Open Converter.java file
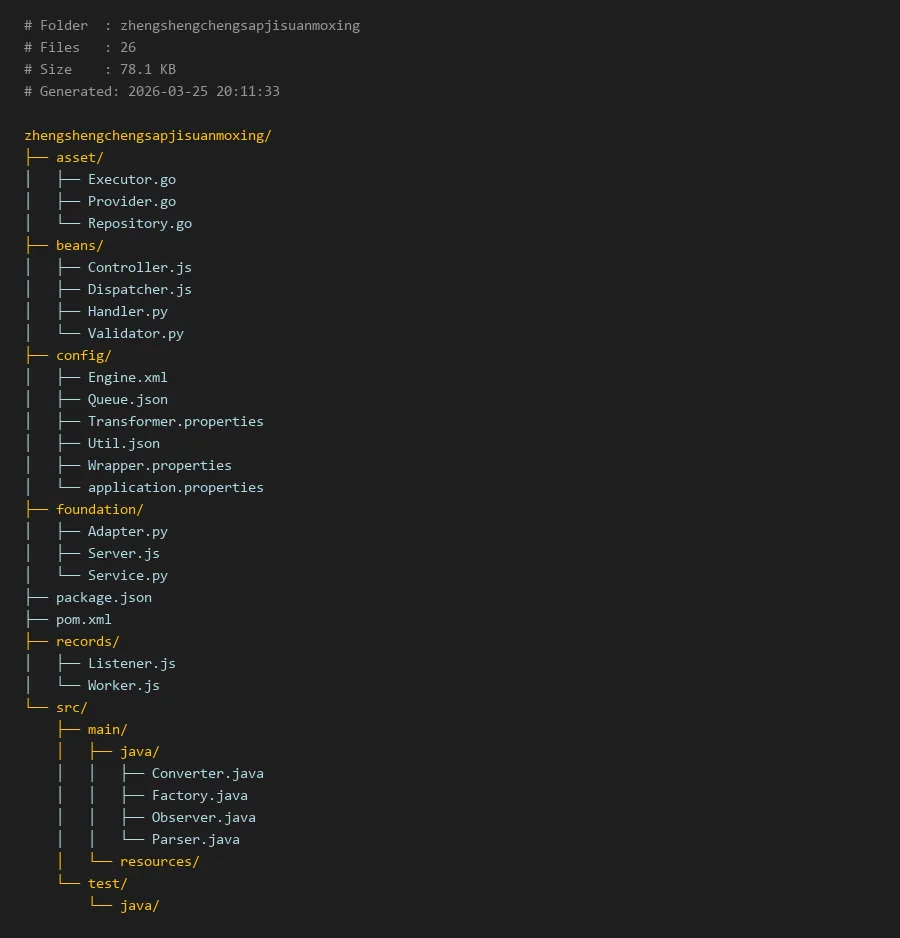This screenshot has height=938, width=900. click(x=207, y=774)
